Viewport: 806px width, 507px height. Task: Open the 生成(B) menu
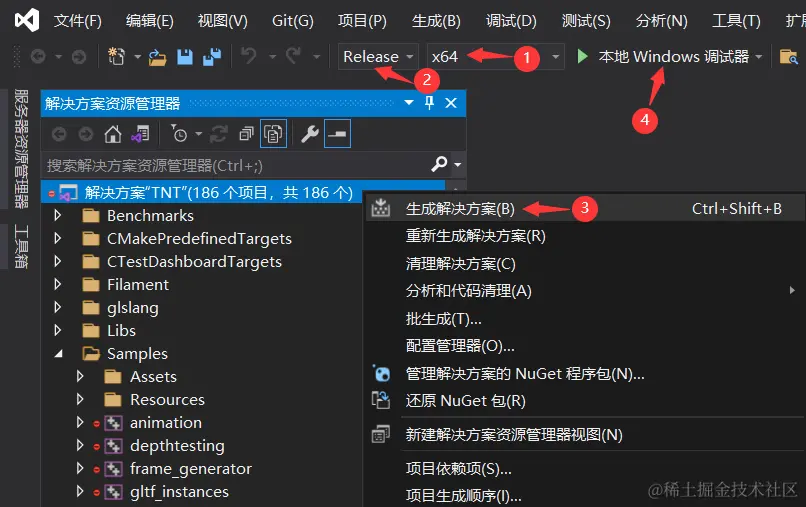click(x=436, y=21)
